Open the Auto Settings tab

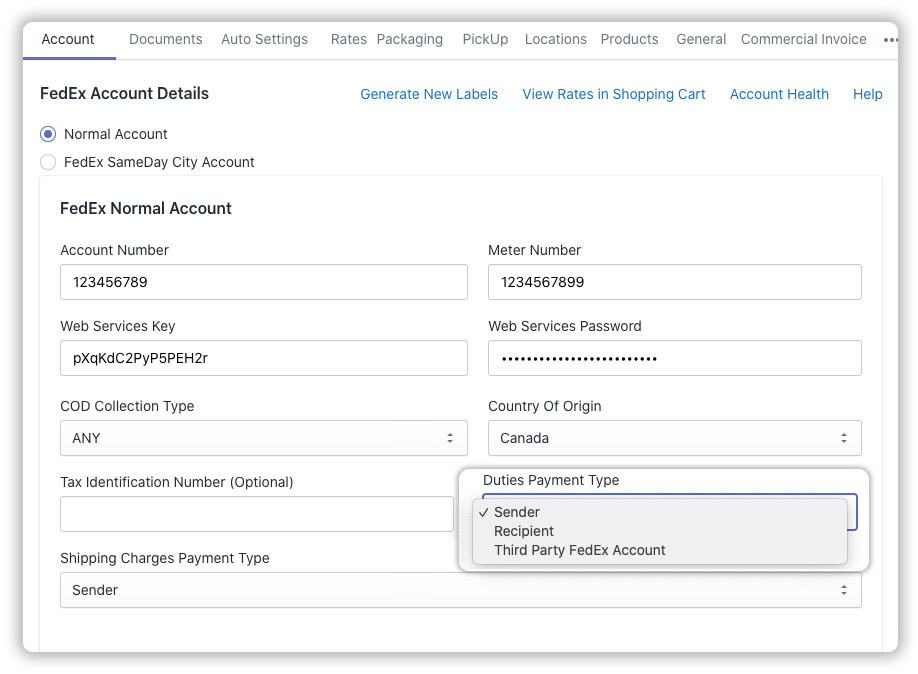265,39
